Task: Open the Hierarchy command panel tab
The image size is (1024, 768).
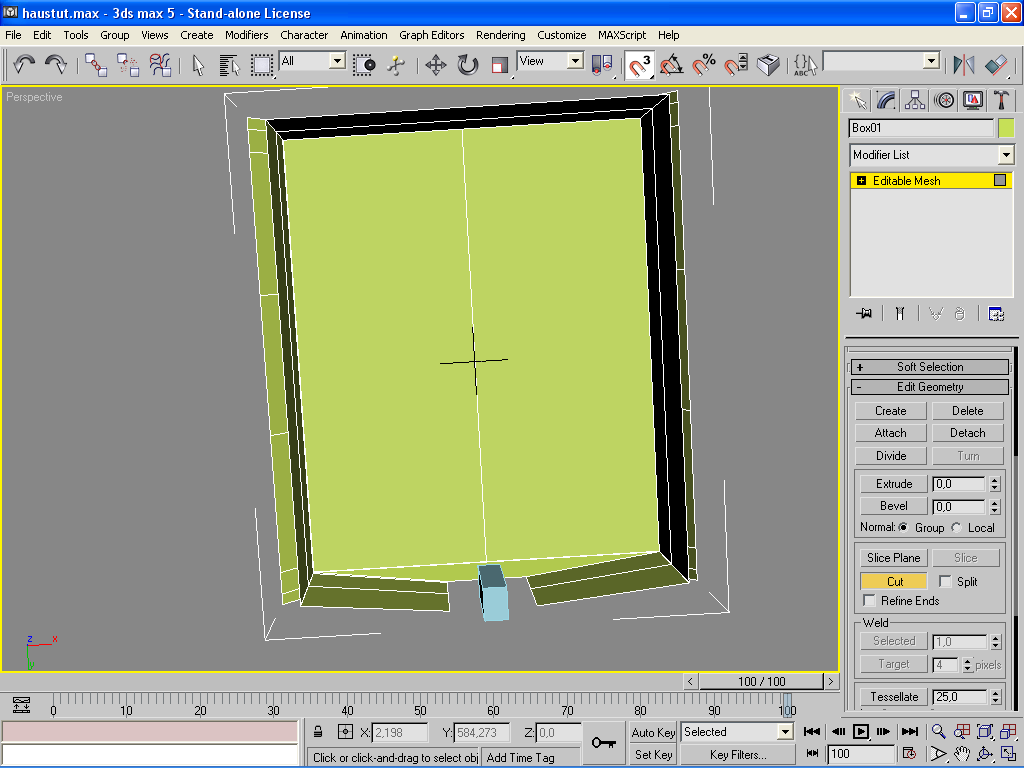Action: coord(914,100)
